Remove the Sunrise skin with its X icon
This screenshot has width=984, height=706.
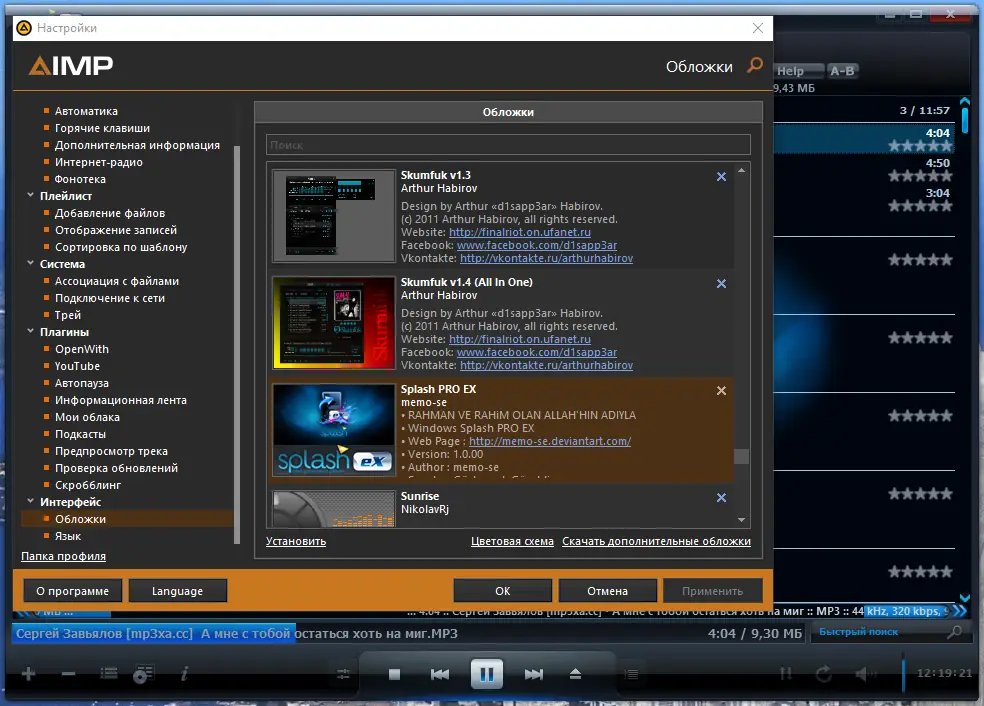(721, 498)
